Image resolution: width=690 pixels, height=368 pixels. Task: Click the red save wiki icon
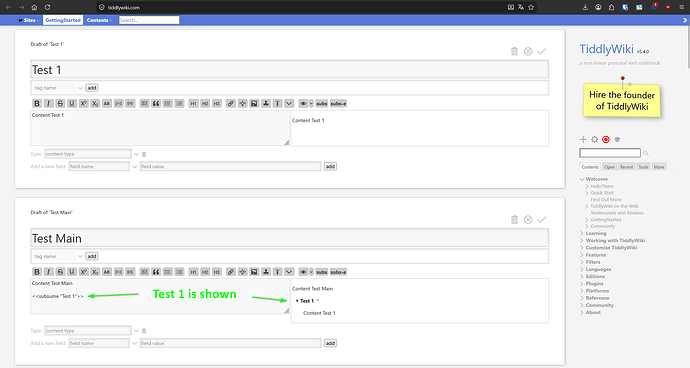[x=606, y=140]
